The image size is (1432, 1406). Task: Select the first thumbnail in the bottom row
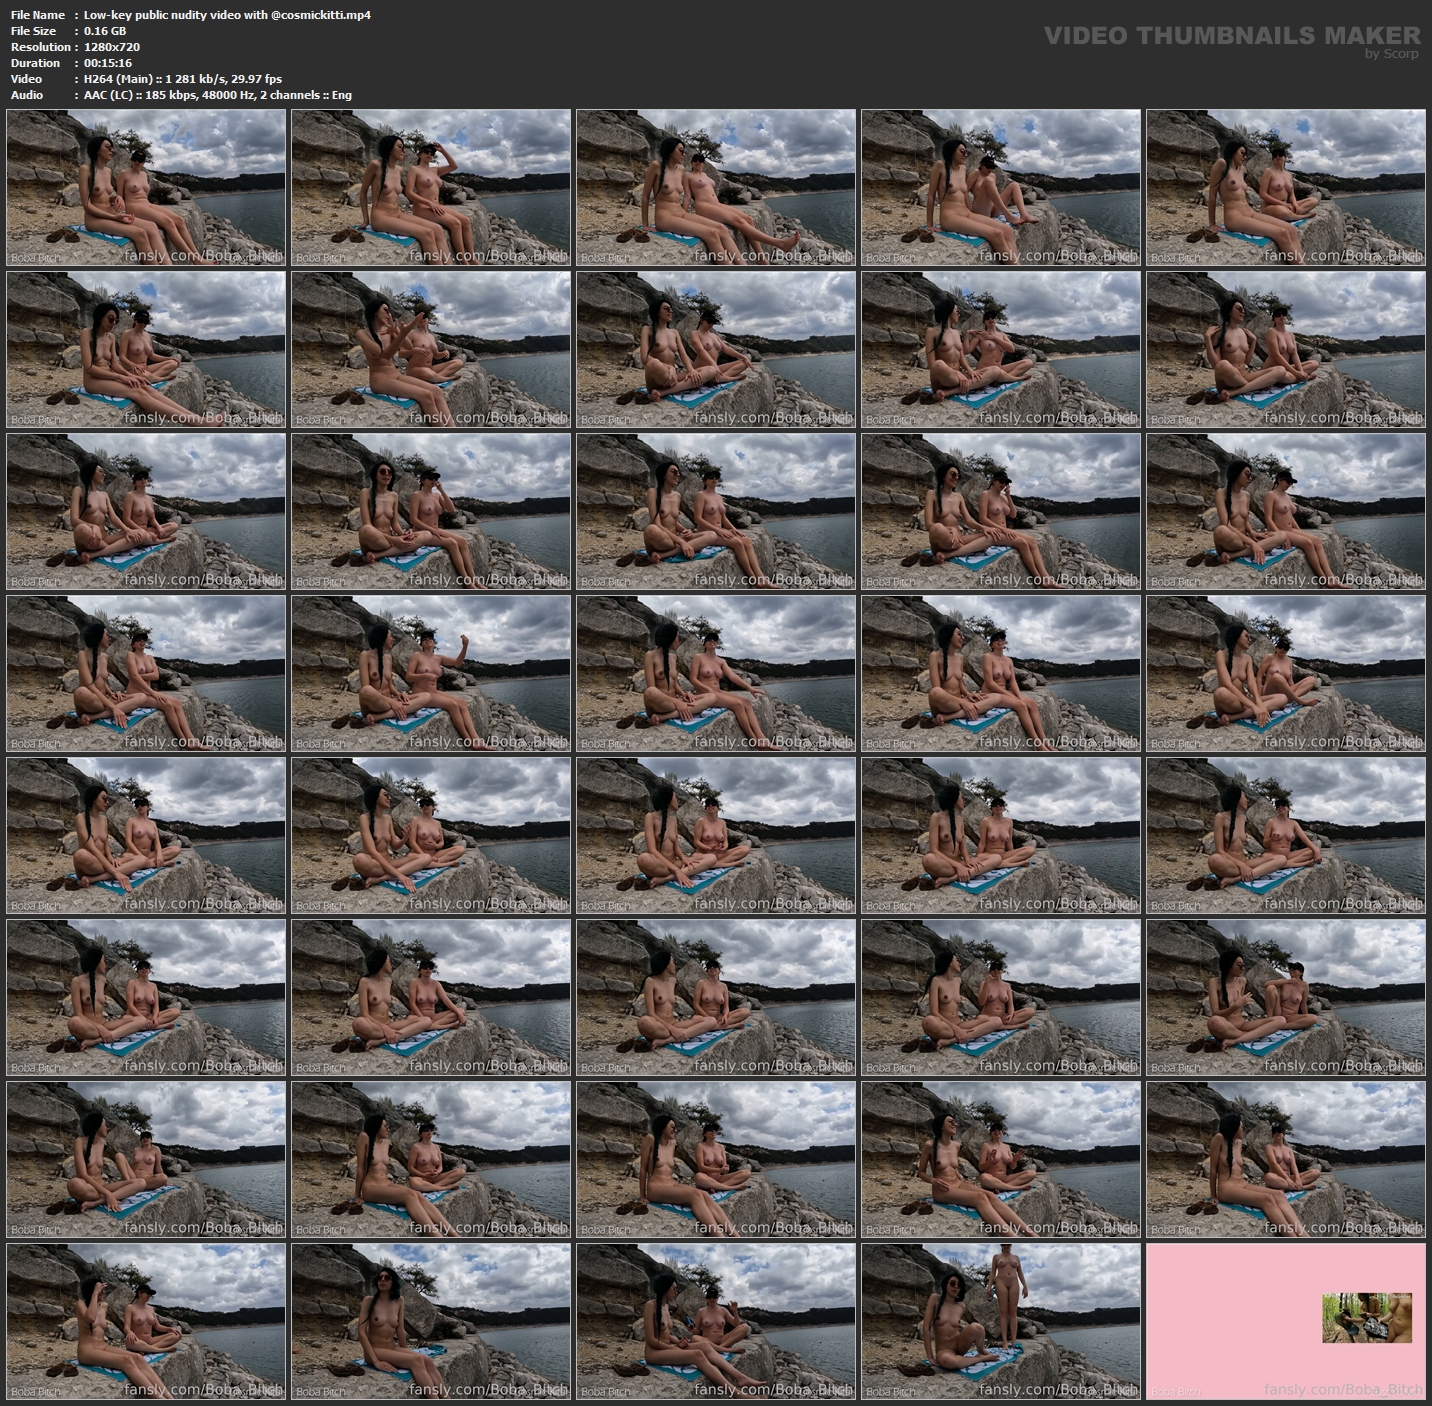[146, 1321]
